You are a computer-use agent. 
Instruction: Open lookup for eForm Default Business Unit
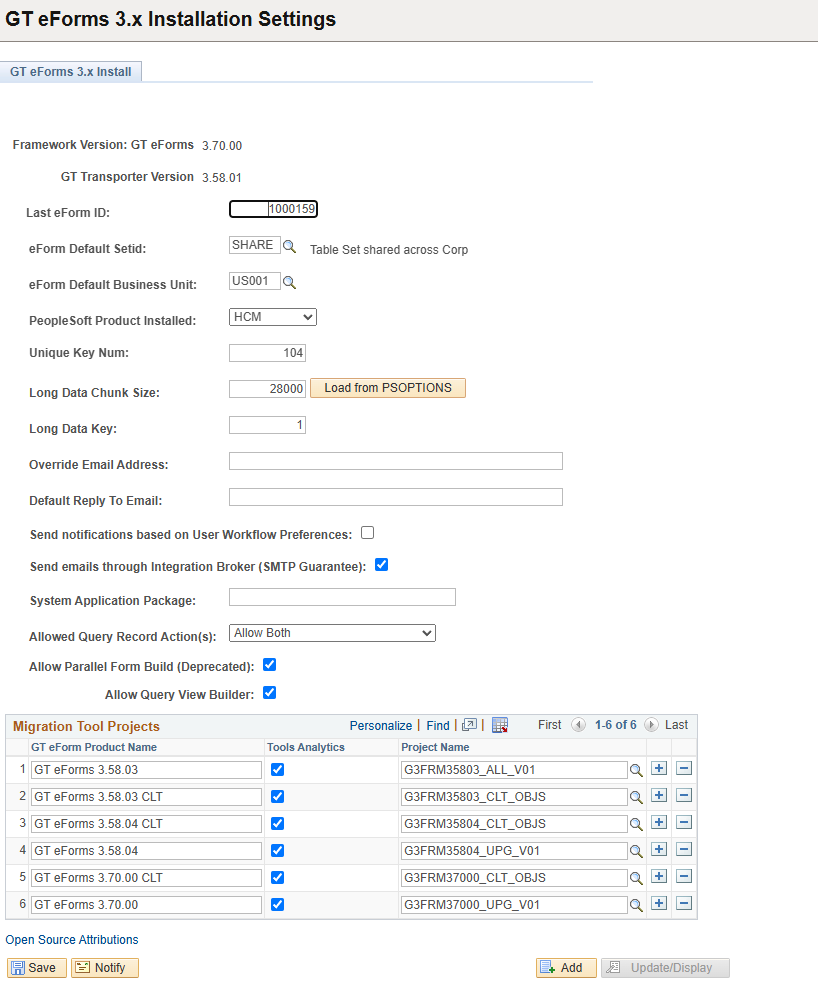[289, 282]
